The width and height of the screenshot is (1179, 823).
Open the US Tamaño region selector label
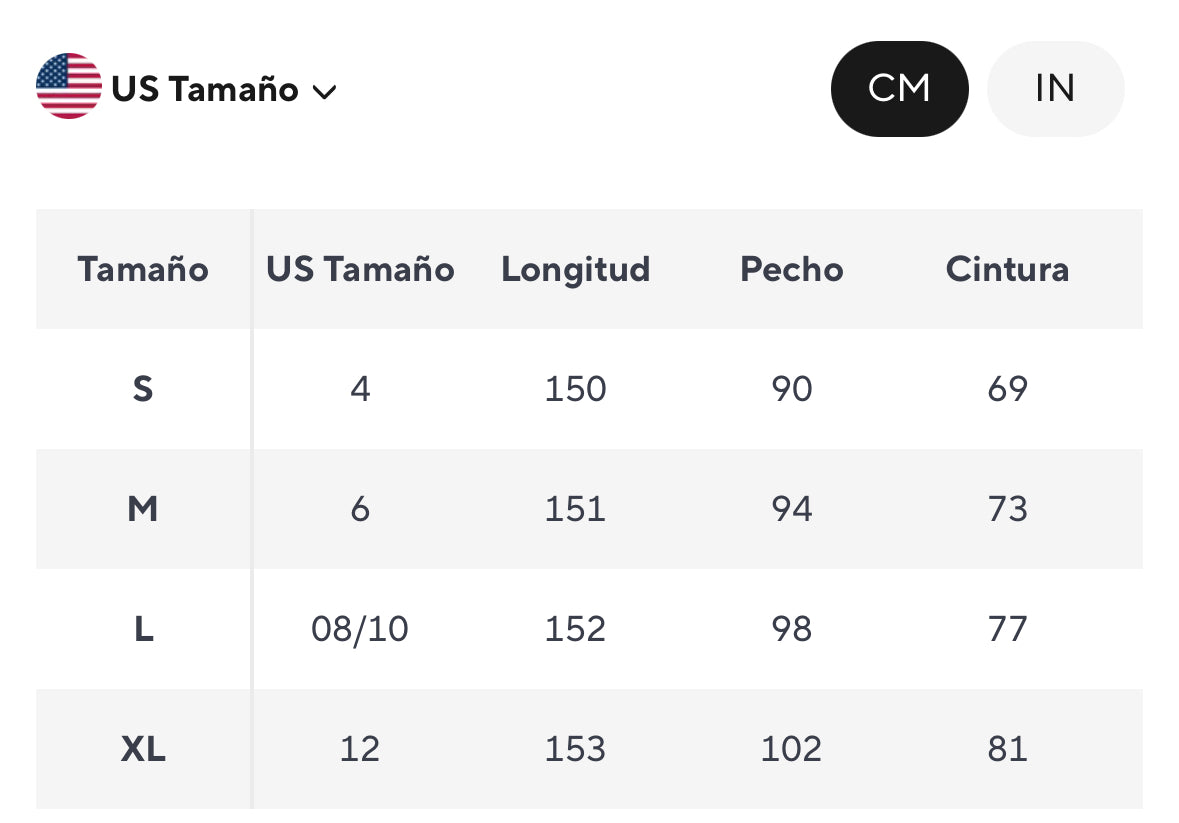coord(205,90)
